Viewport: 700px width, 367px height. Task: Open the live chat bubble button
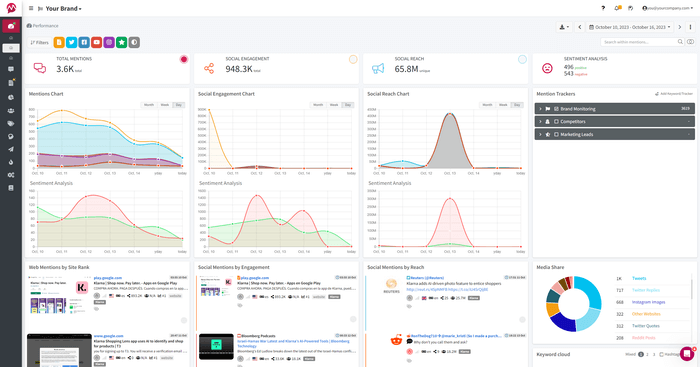(x=687, y=354)
